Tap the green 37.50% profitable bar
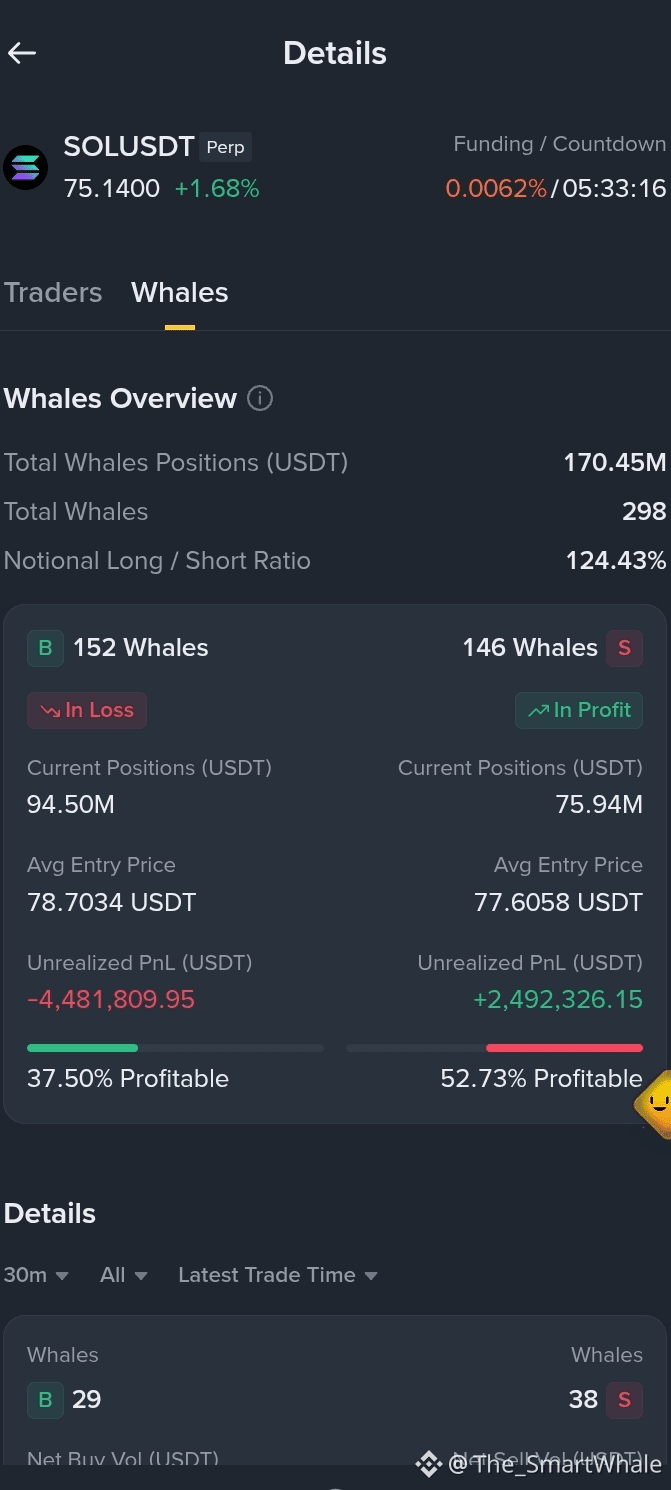Viewport: 671px width, 1490px height. (82, 1048)
